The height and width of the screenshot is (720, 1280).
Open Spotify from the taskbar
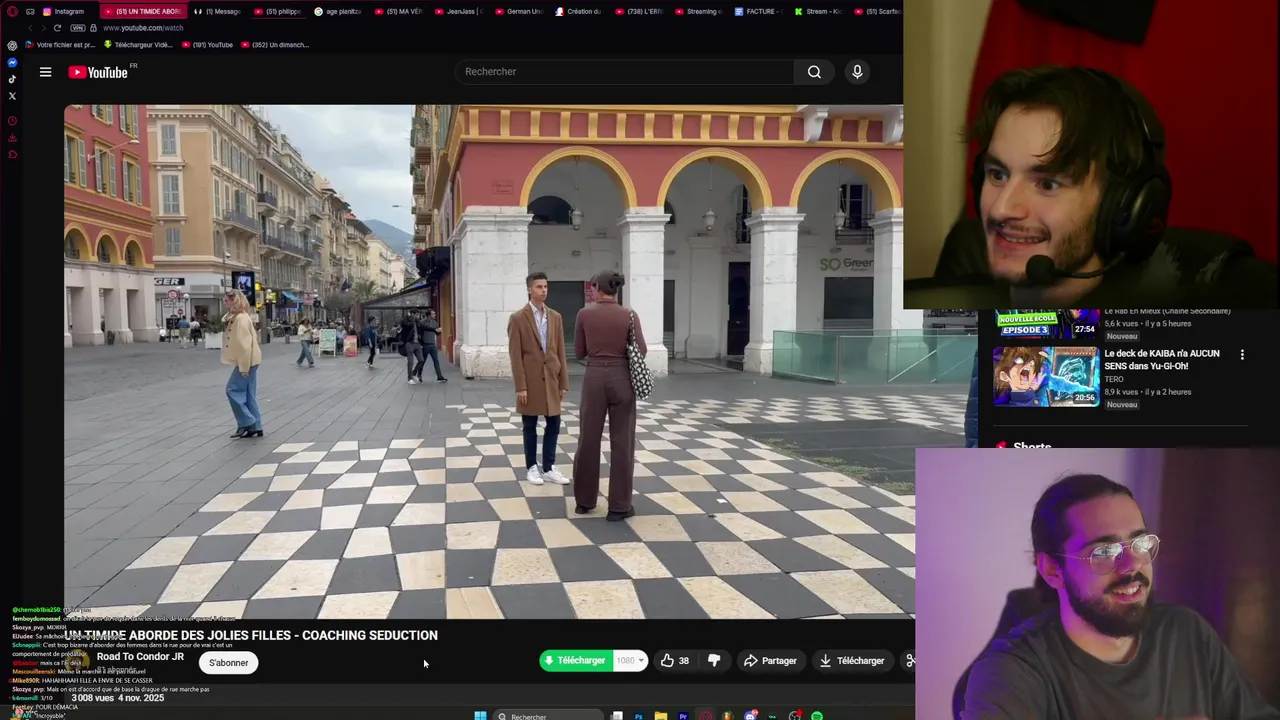(817, 716)
